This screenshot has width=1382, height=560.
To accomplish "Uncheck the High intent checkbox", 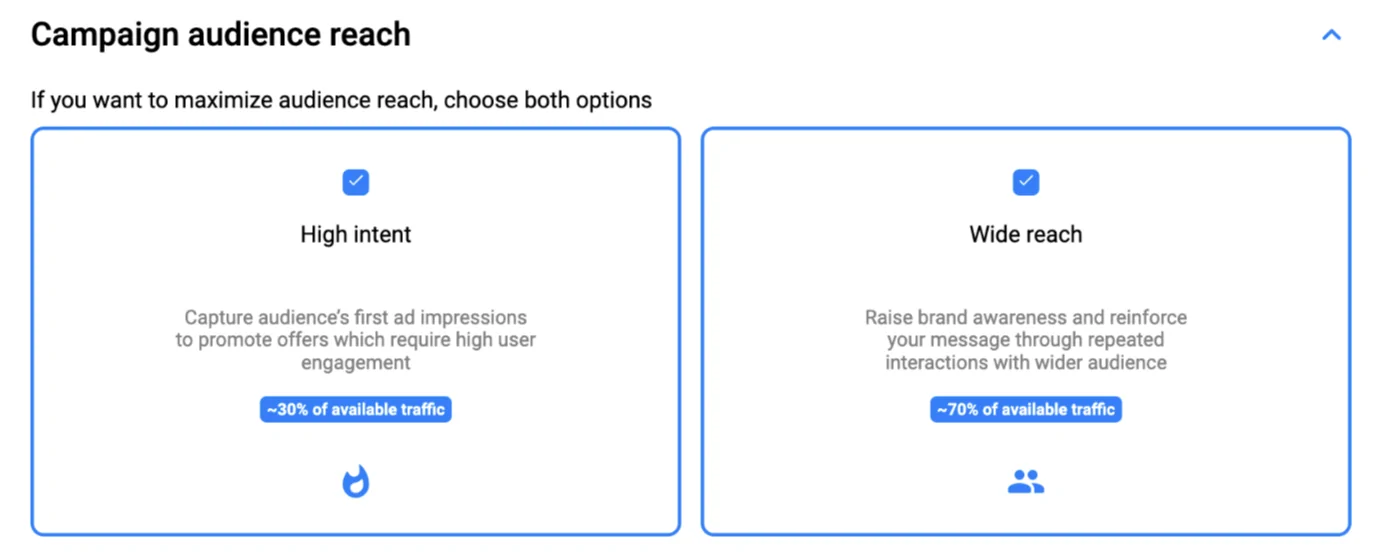I will tap(356, 182).
